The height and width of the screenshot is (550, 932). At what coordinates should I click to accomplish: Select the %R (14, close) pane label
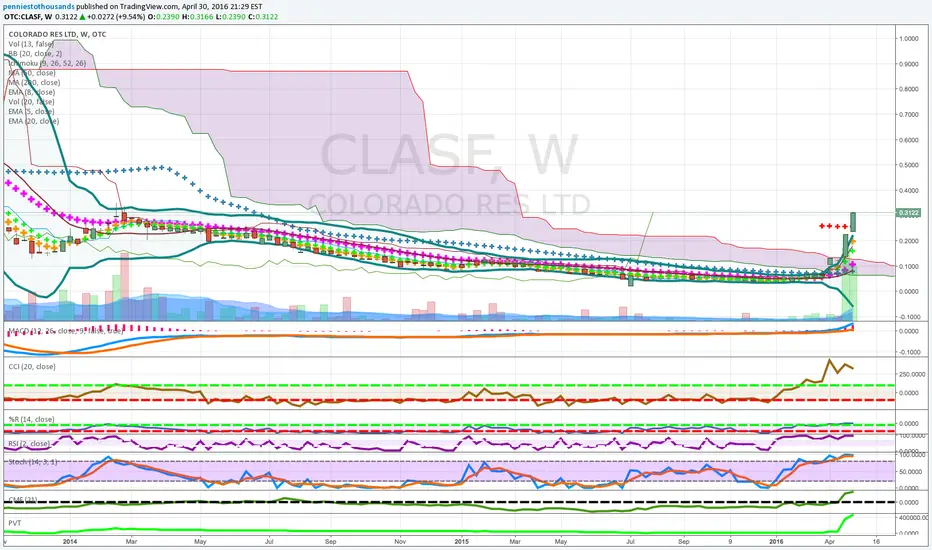coord(32,419)
